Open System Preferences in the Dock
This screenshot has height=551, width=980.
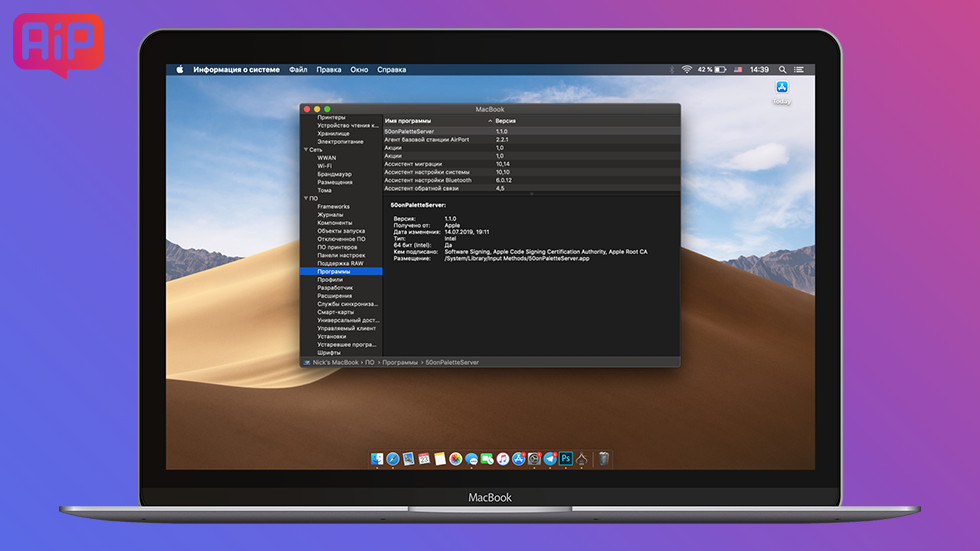tap(534, 459)
